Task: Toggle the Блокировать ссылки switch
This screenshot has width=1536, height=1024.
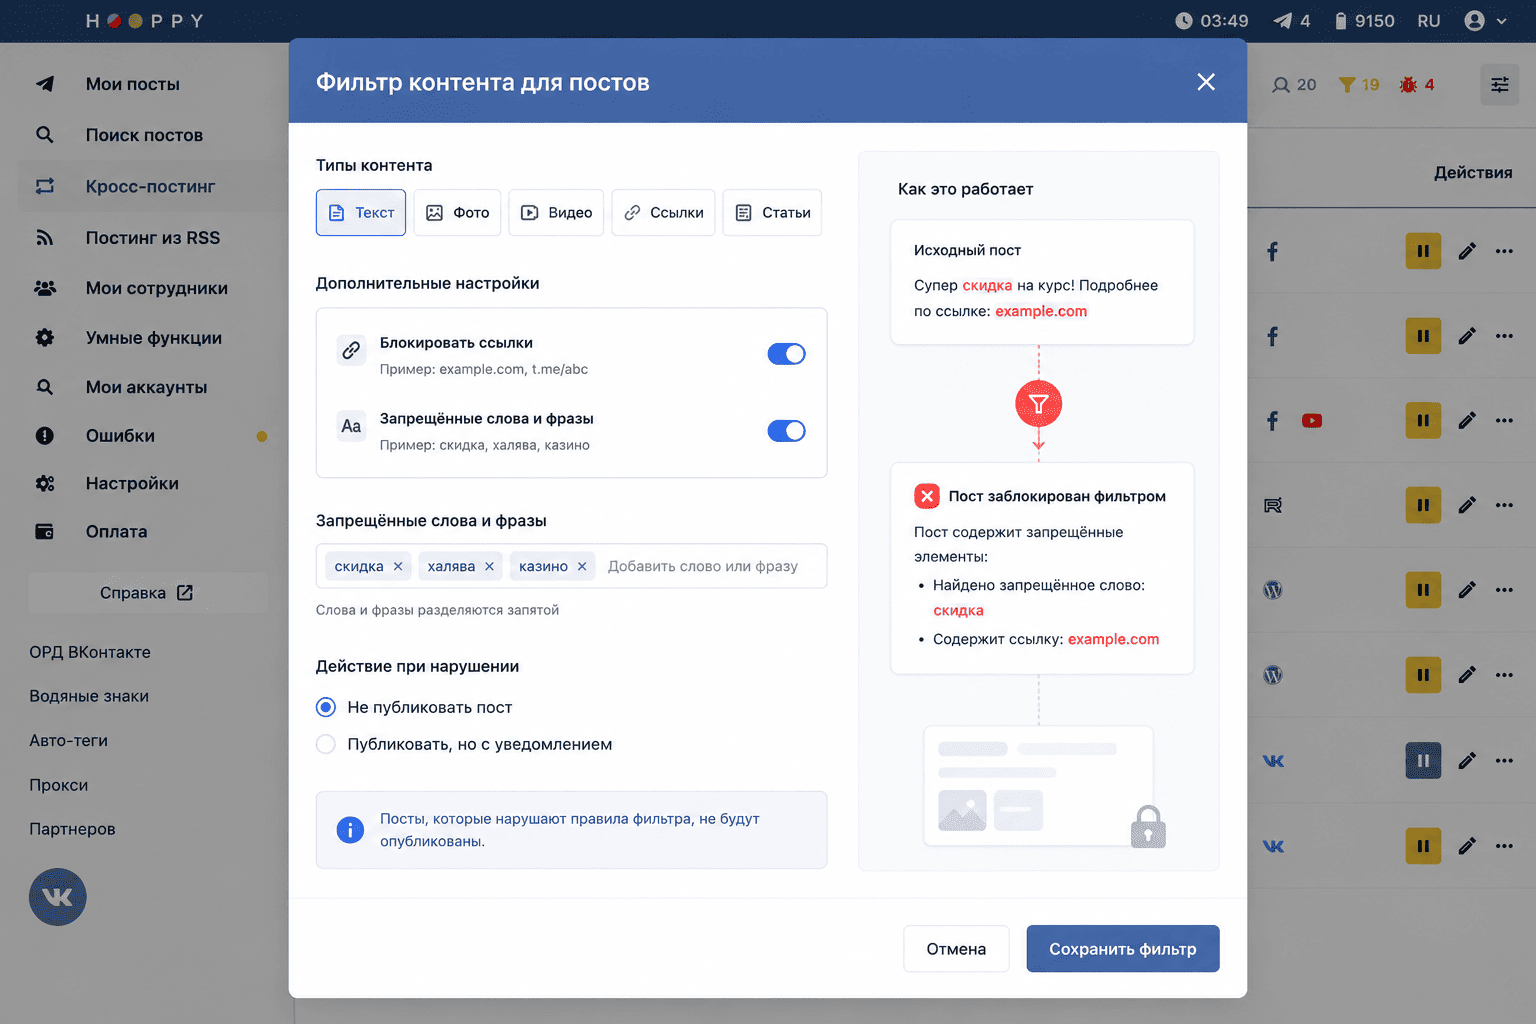Action: click(786, 354)
